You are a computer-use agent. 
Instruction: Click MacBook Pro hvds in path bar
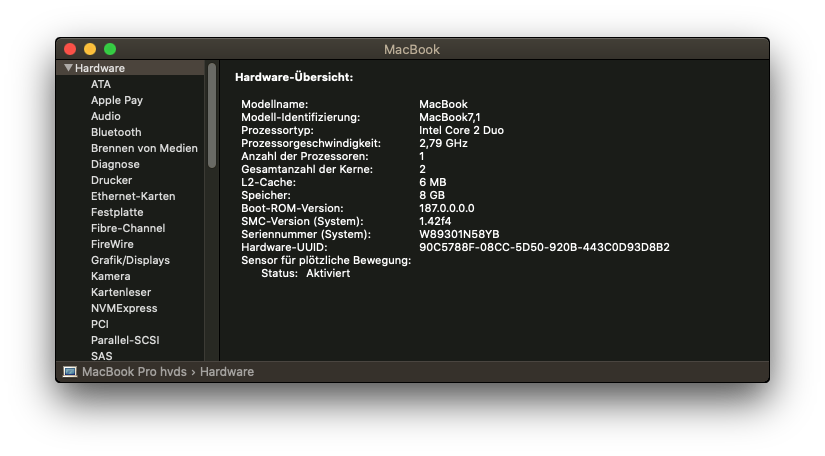pyautogui.click(x=134, y=372)
